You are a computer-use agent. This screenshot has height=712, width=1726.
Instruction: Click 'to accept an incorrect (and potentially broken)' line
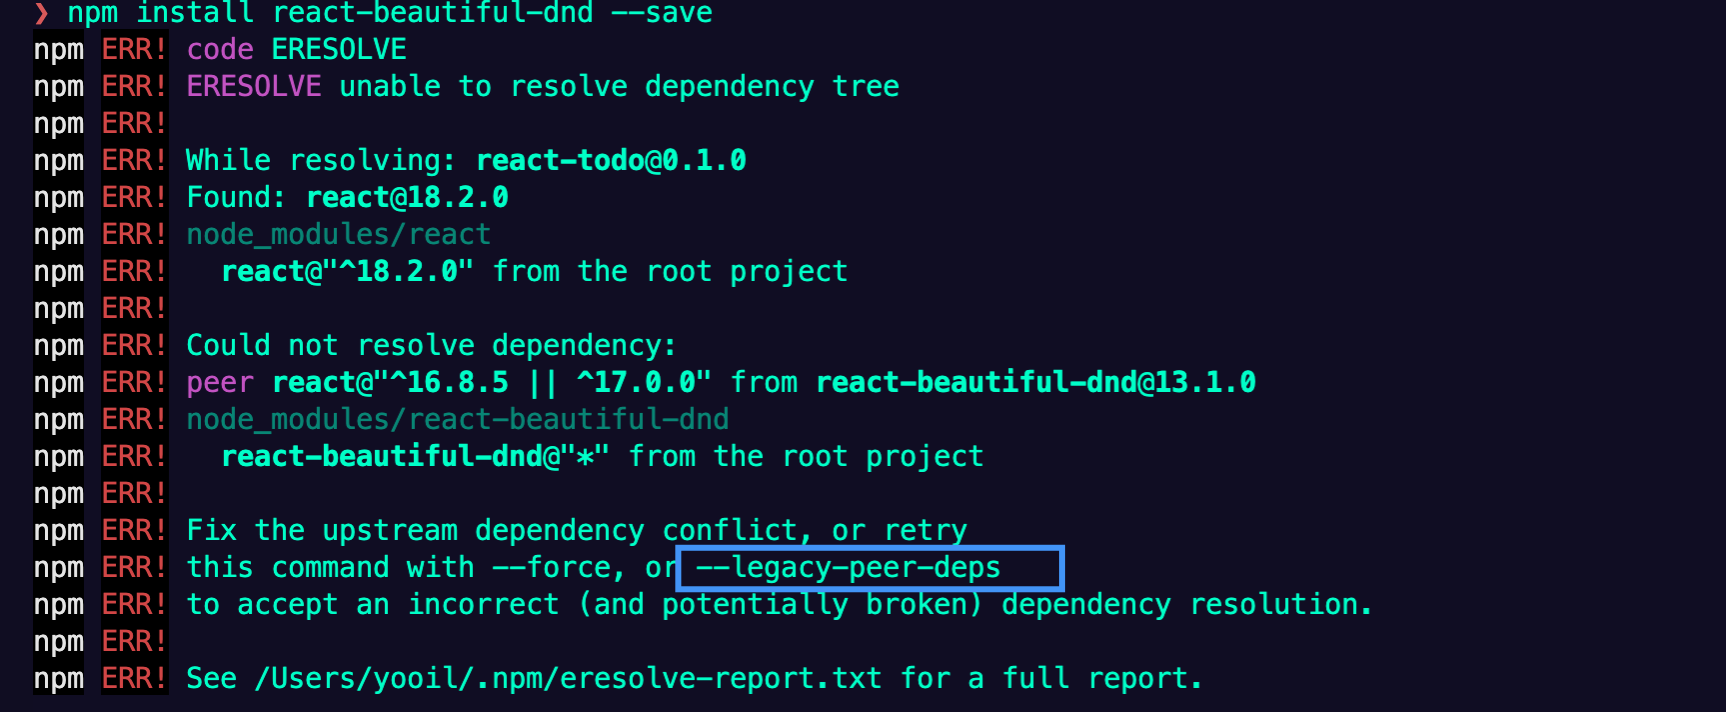(585, 604)
